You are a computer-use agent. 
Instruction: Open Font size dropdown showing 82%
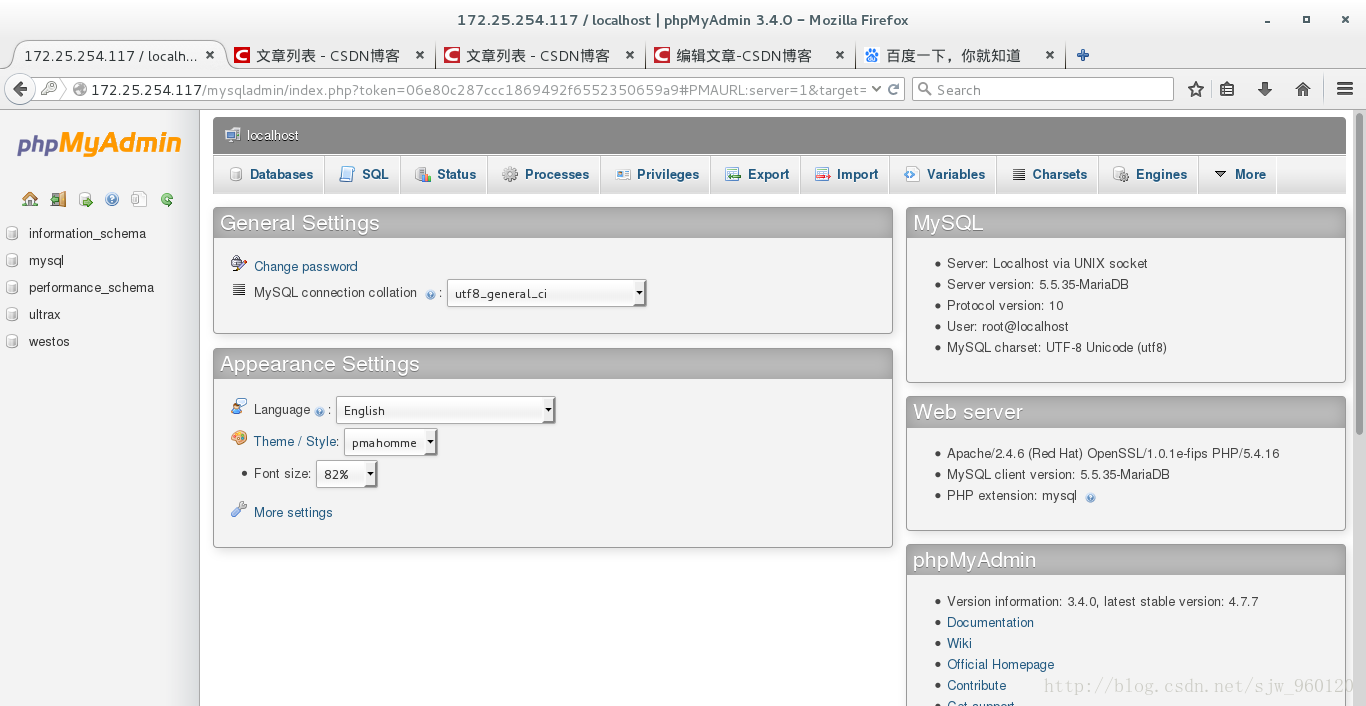click(346, 474)
